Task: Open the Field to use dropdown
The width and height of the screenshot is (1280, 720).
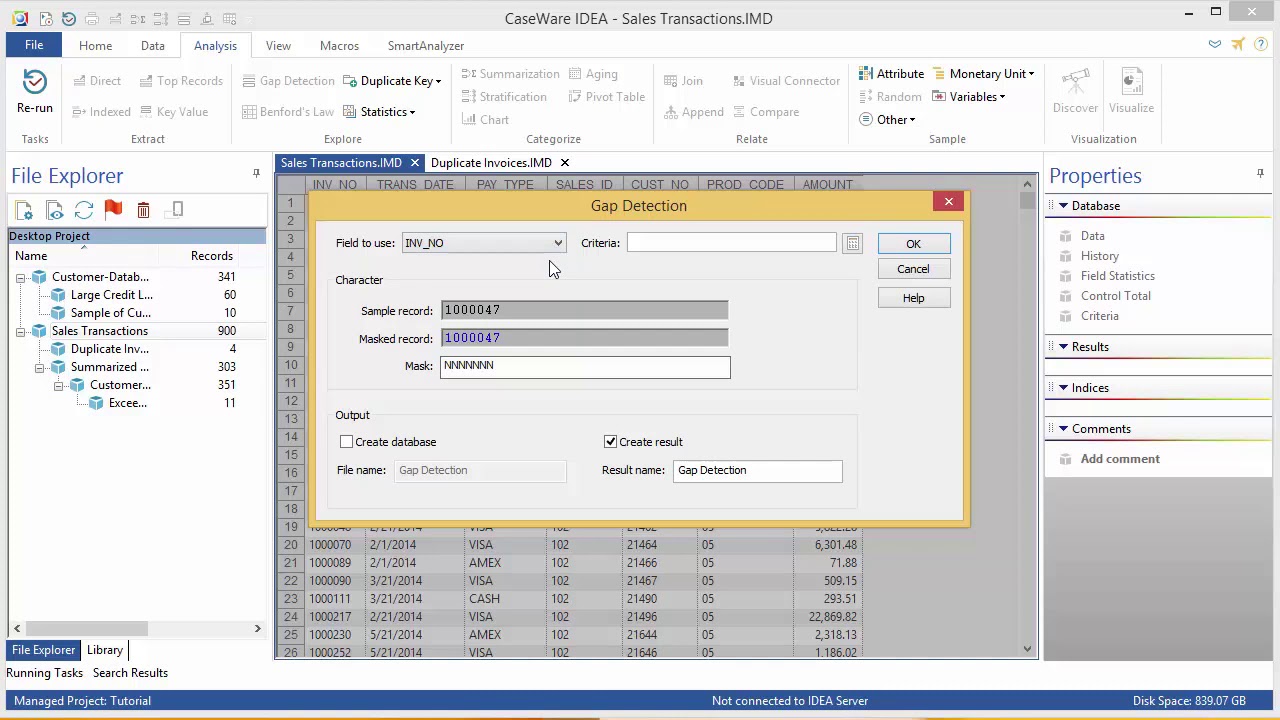Action: [x=484, y=243]
